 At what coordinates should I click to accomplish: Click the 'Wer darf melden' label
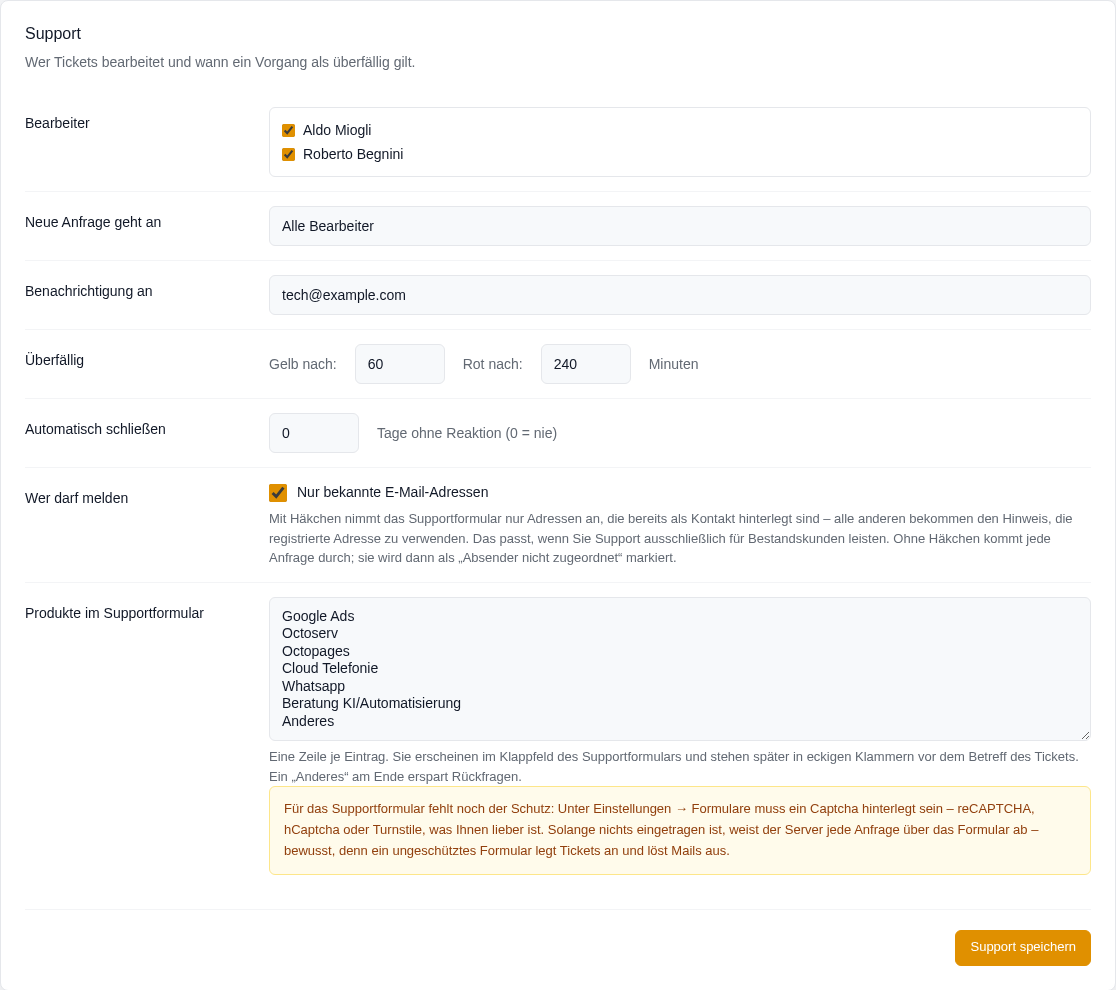[76, 498]
